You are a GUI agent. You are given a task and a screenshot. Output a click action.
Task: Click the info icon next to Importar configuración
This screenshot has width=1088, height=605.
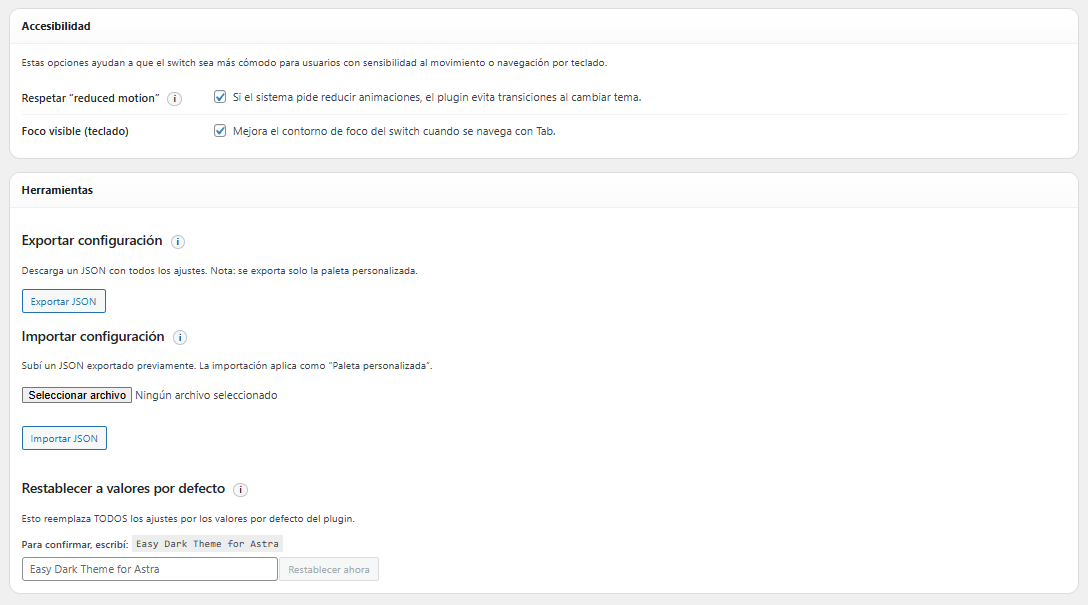(x=180, y=338)
